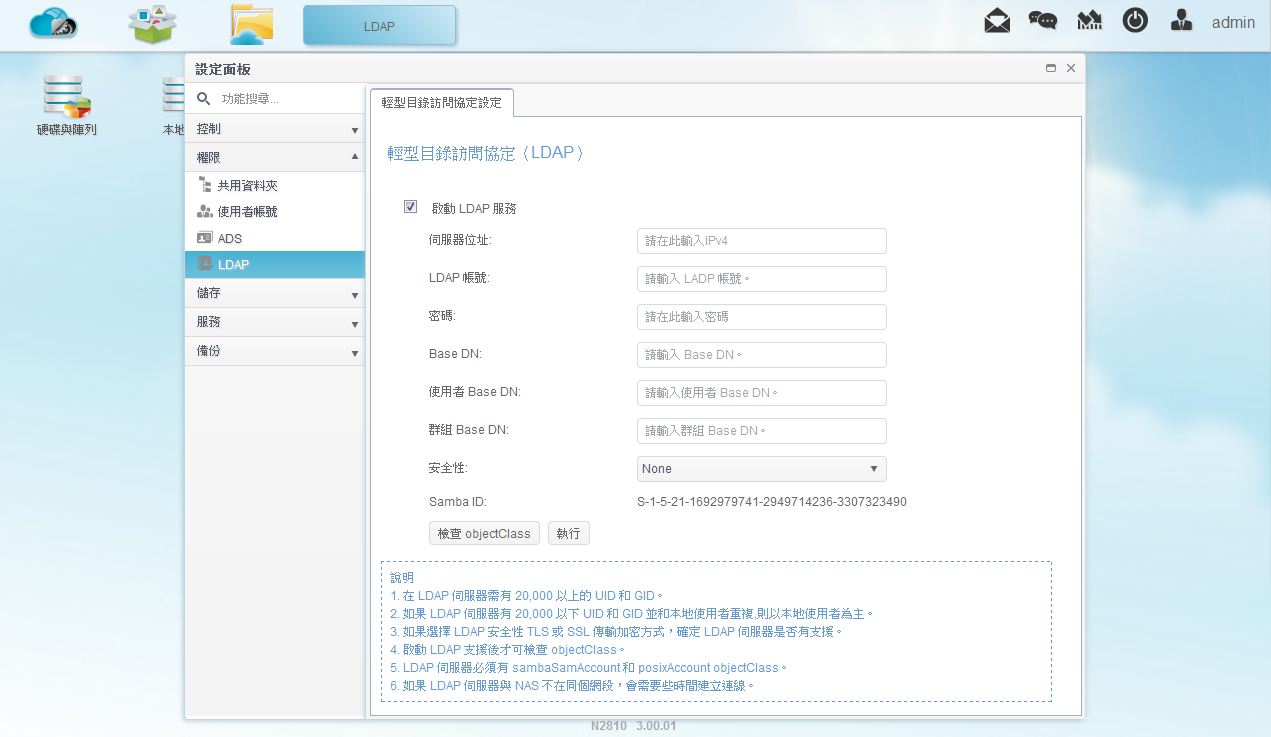Open the App Center green box icon
Image resolution: width=1271 pixels, height=737 pixels.
153,24
